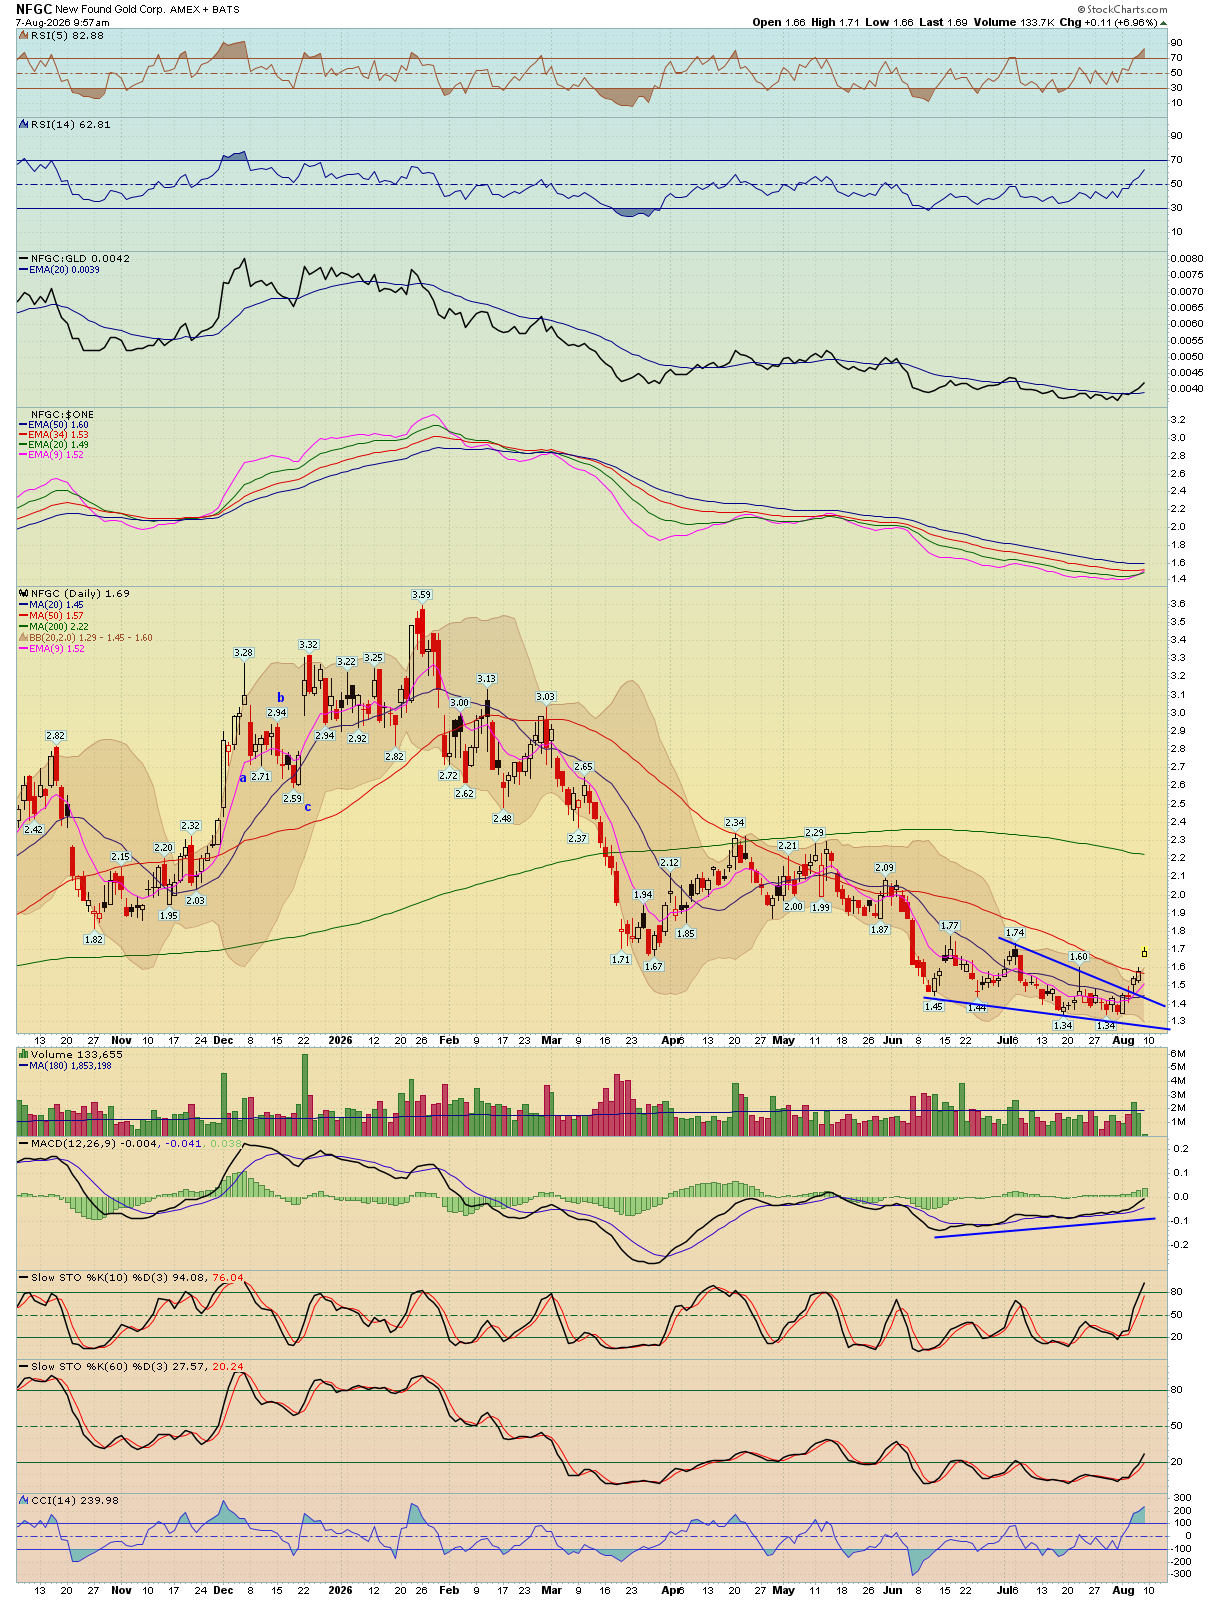Click the 2.42 price annotation at left edge
The image size is (1220, 1600).
[x=33, y=830]
